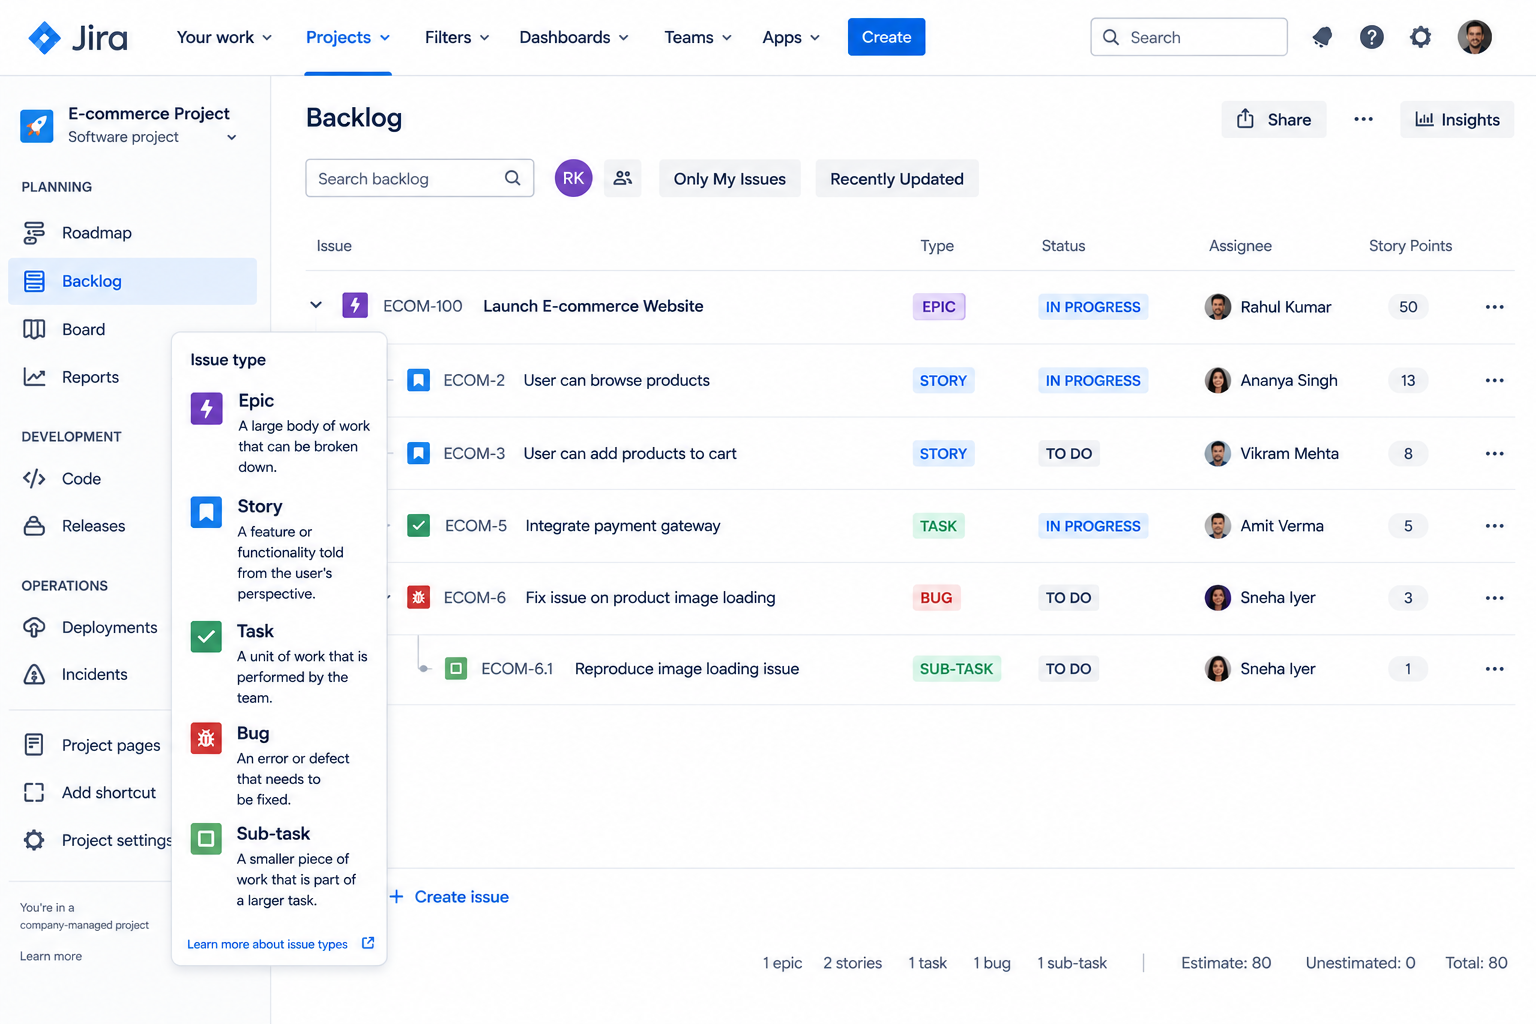Click the Epic lightning icon in Issue type panel
This screenshot has height=1024, width=1536.
[x=206, y=408]
